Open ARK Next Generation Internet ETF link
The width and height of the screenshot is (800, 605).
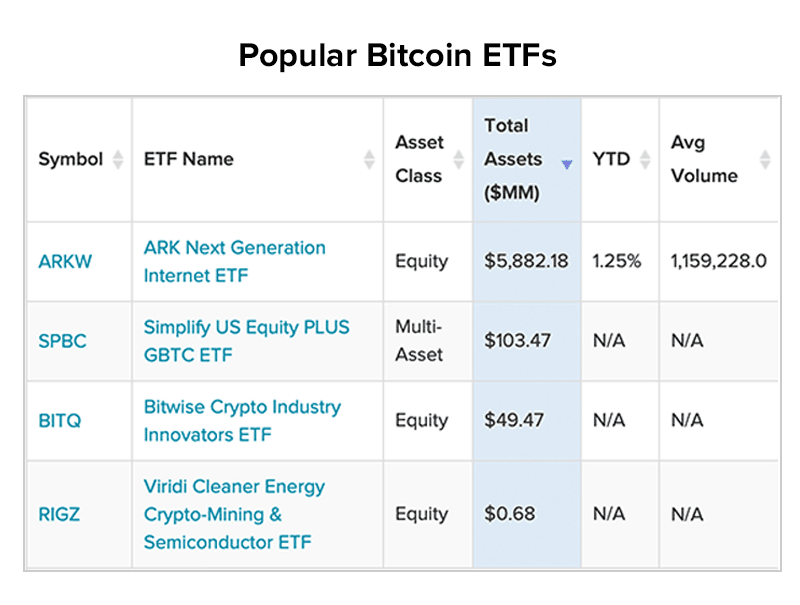click(x=235, y=262)
